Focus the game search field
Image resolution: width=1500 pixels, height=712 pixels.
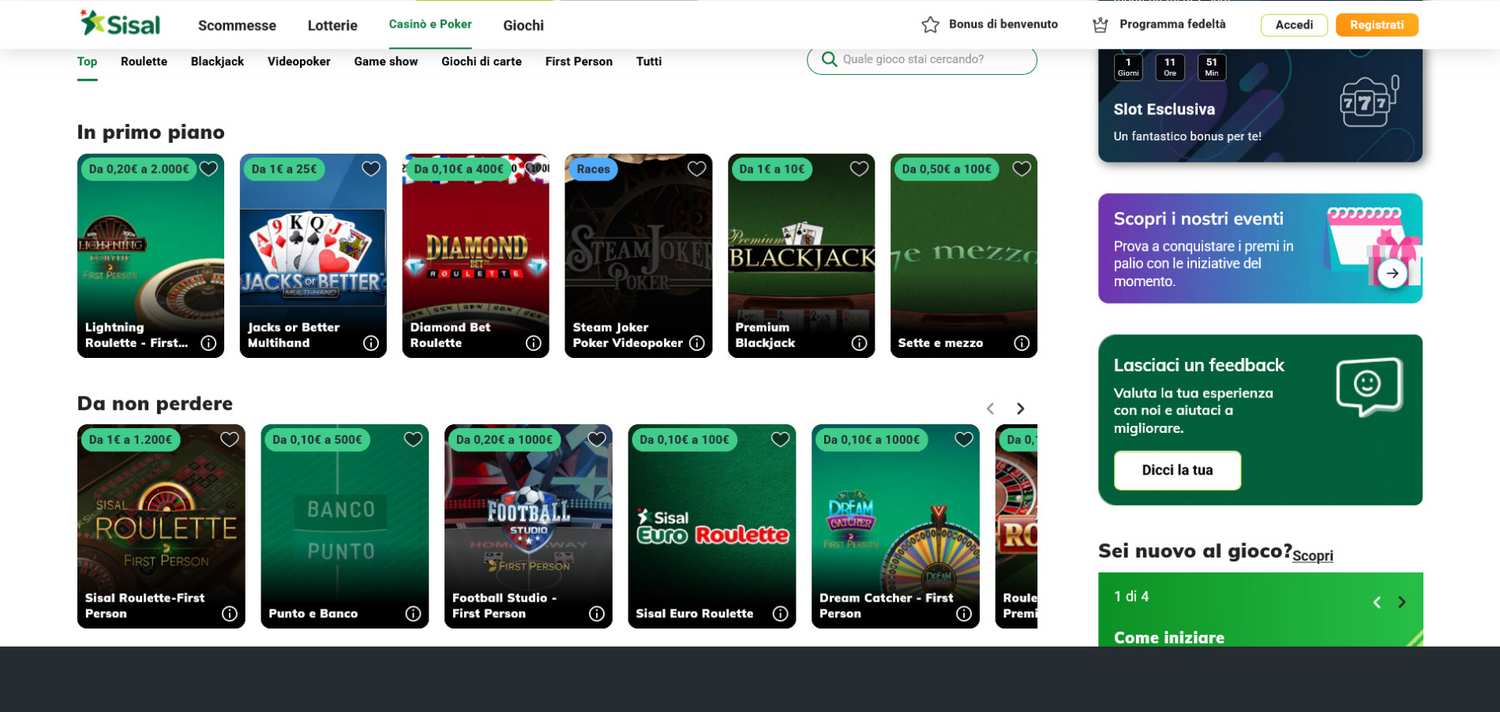pyautogui.click(x=922, y=59)
